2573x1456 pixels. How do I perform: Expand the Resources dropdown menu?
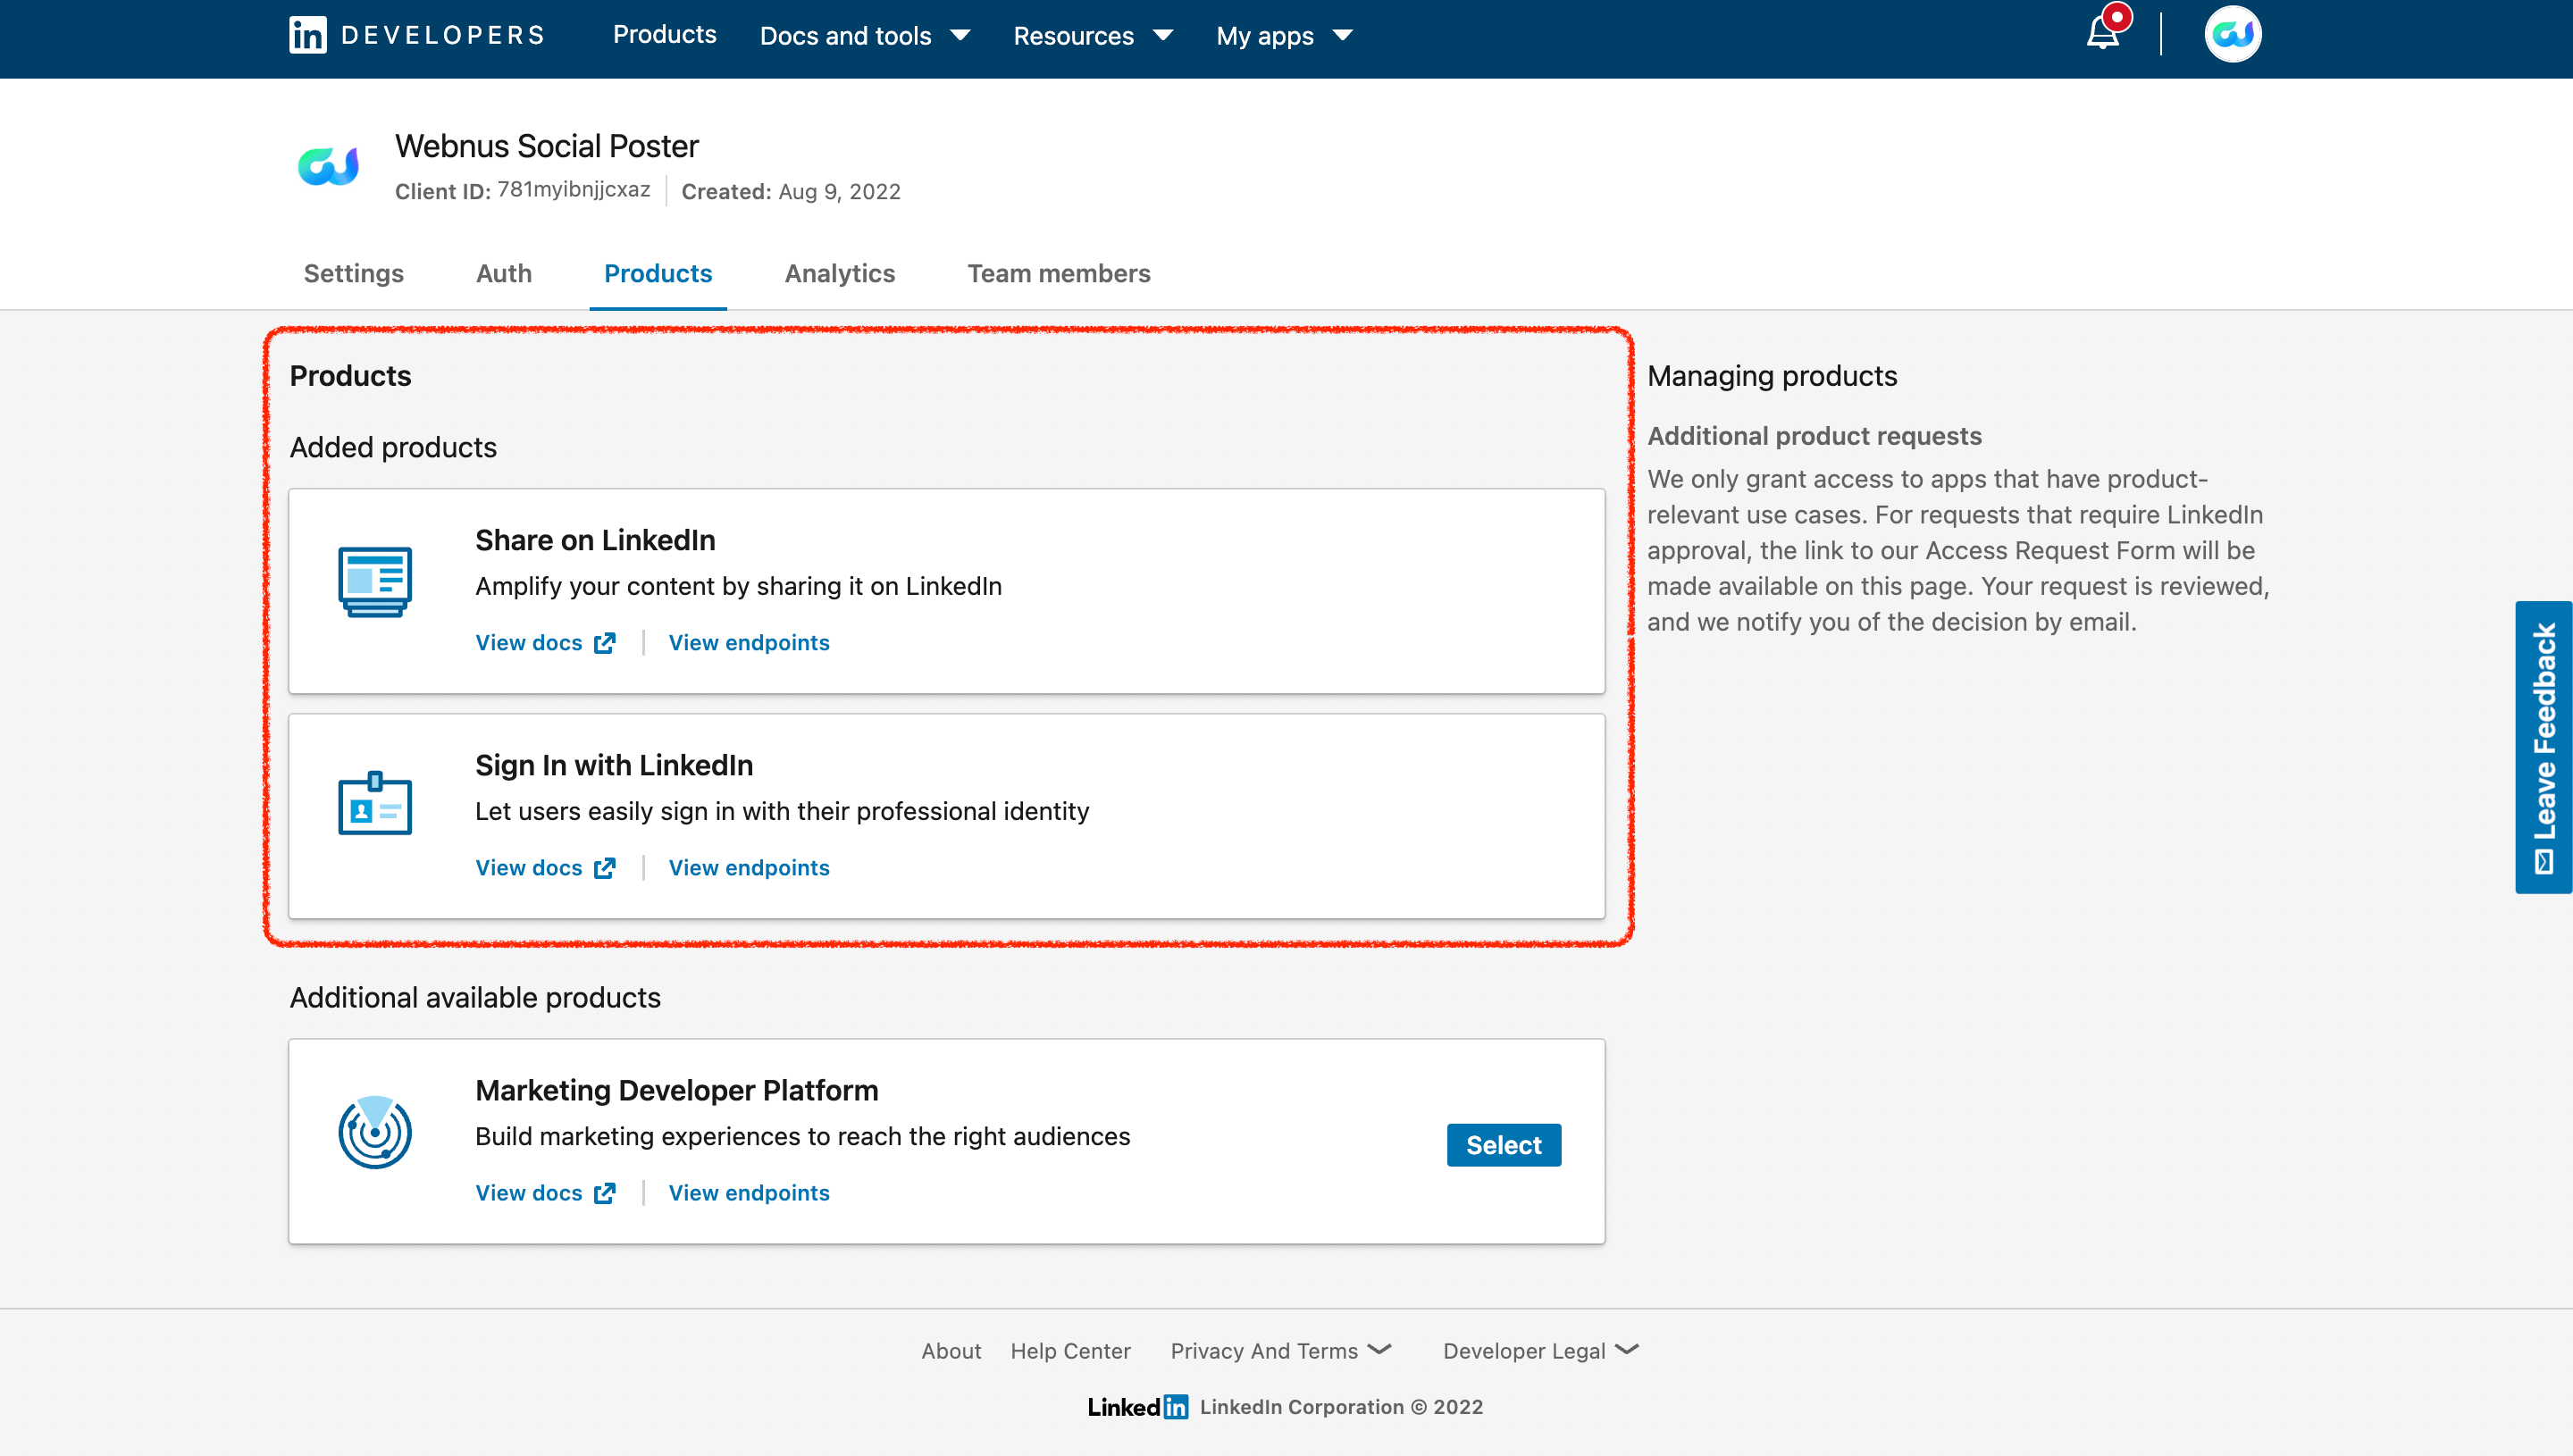[x=1092, y=36]
